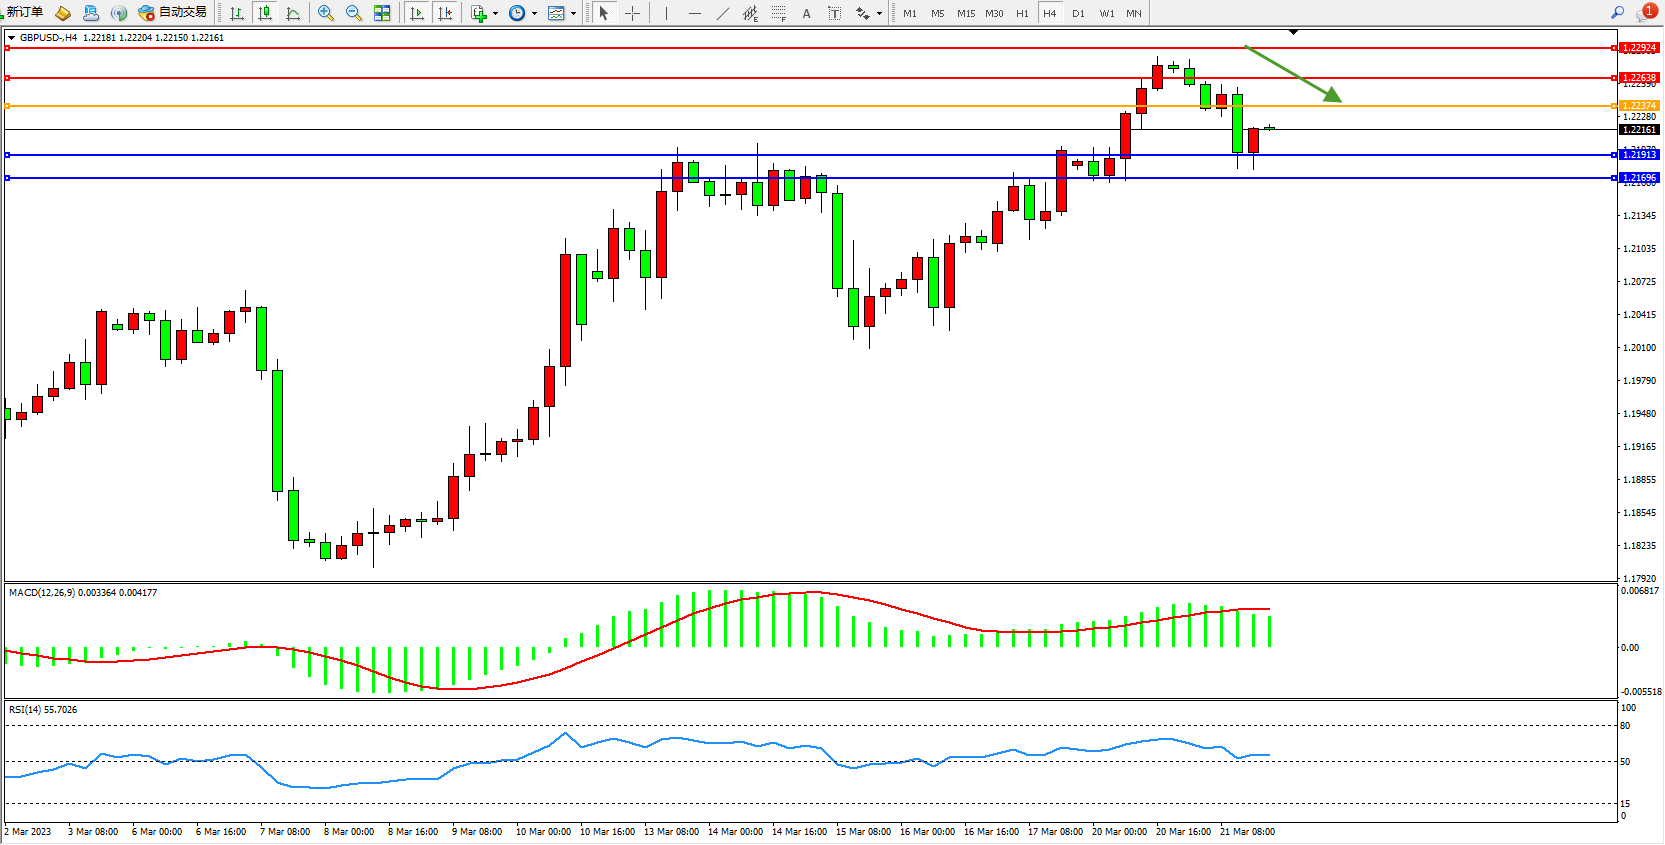Click the 自动交易 auto trading button
The height and width of the screenshot is (845, 1665).
(173, 13)
